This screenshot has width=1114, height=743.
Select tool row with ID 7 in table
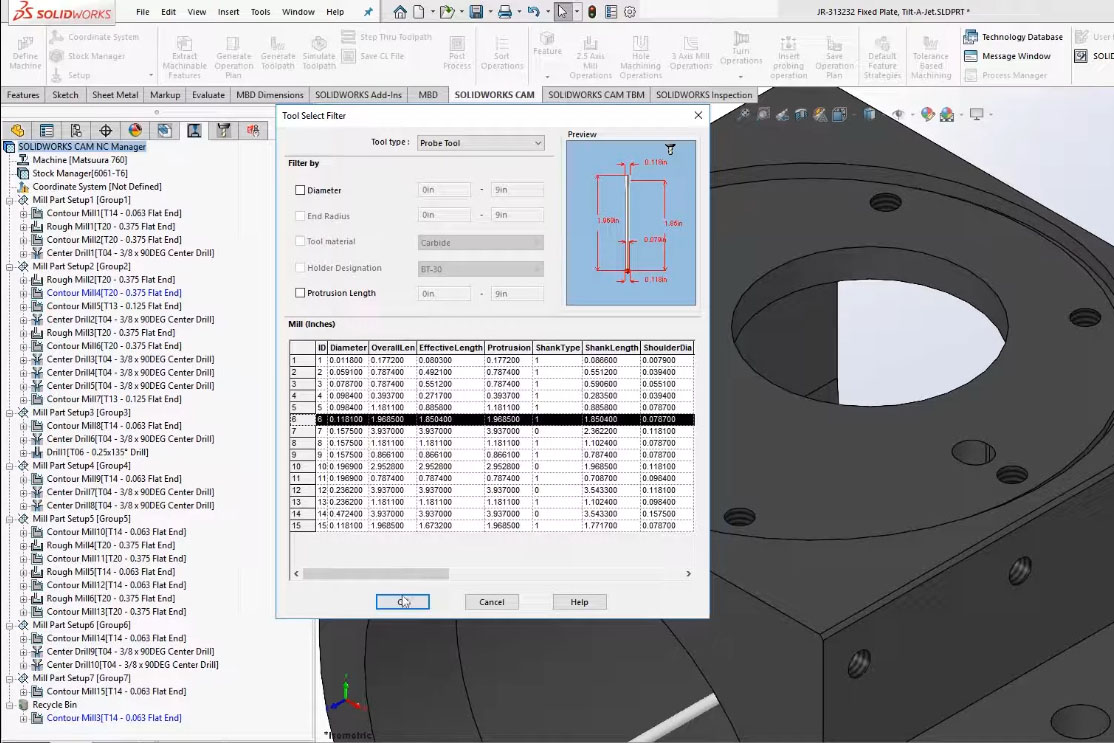tap(491, 431)
